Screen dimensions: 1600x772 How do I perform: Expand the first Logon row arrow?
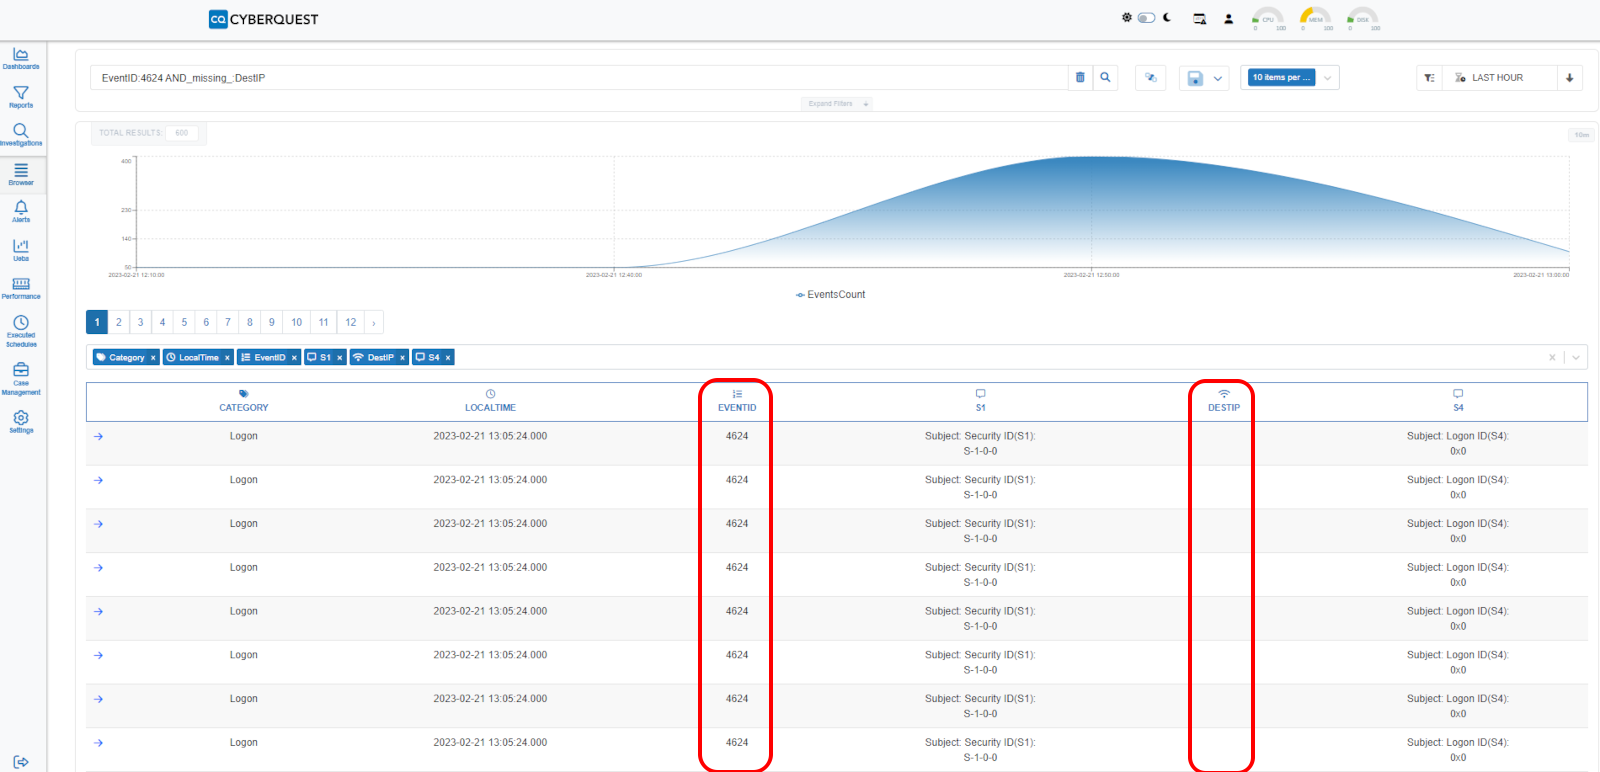tap(98, 436)
